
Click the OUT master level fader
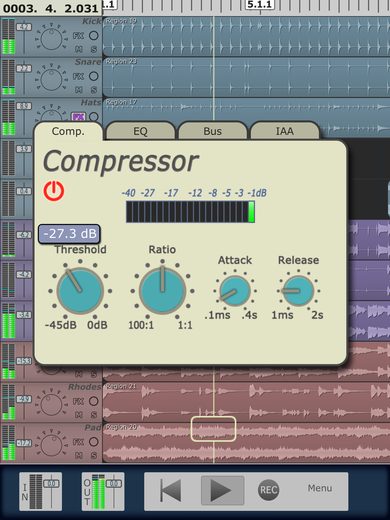[x=114, y=484]
